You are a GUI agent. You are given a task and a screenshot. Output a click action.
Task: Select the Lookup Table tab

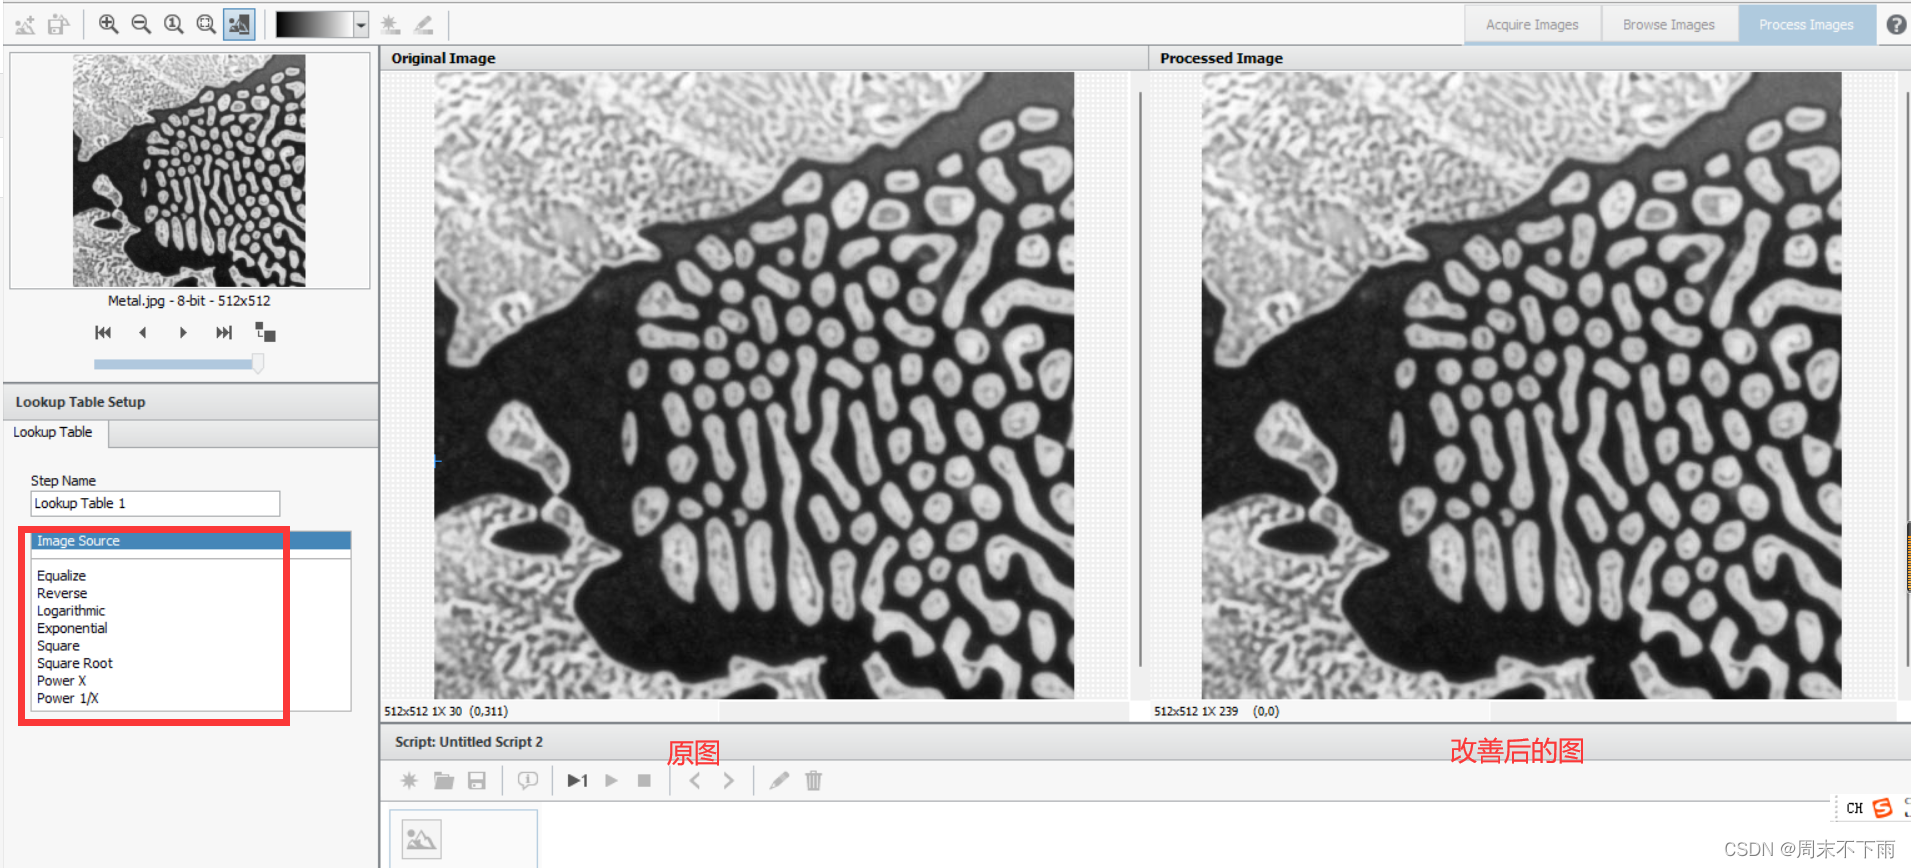[53, 432]
